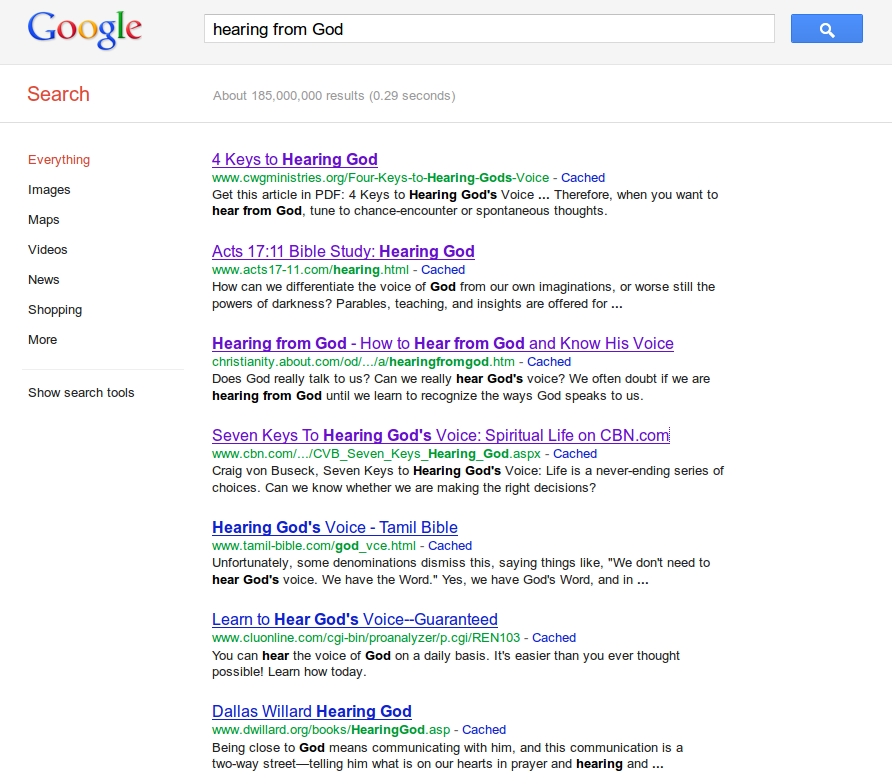Click snippet starting 'Craig von Buseck'
The height and width of the screenshot is (784, 892).
(x=468, y=479)
